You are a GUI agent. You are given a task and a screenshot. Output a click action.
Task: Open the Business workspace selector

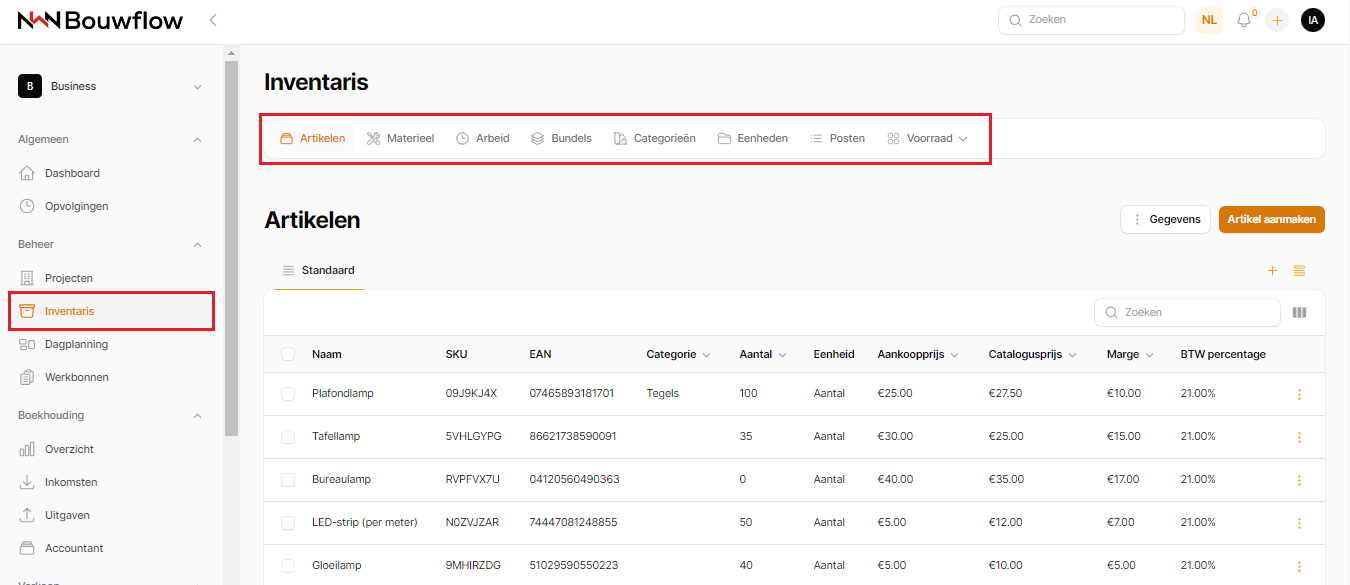(110, 87)
